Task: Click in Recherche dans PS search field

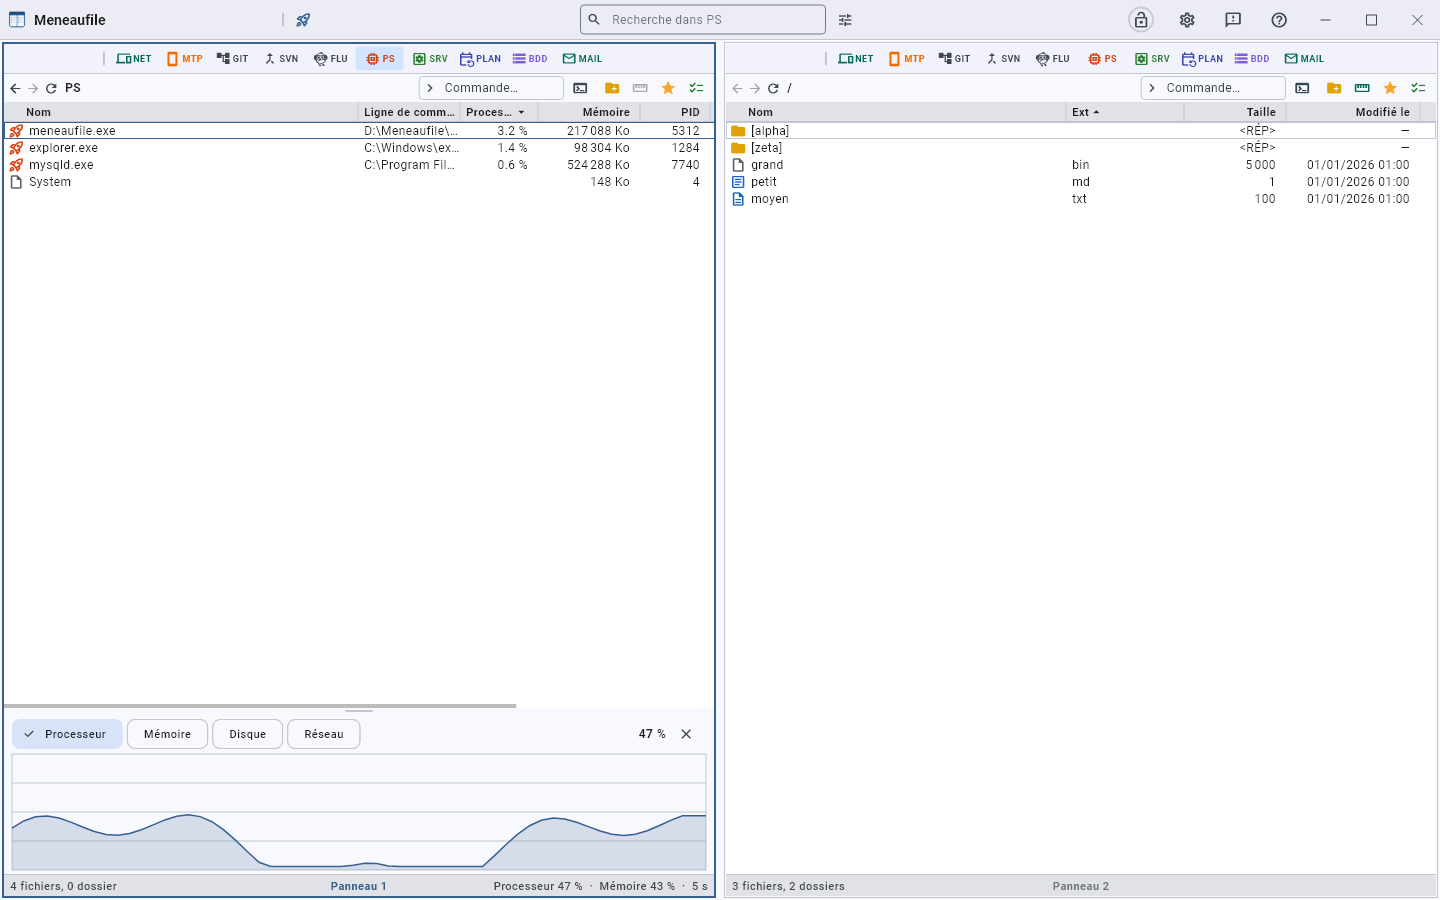Action: tap(703, 20)
